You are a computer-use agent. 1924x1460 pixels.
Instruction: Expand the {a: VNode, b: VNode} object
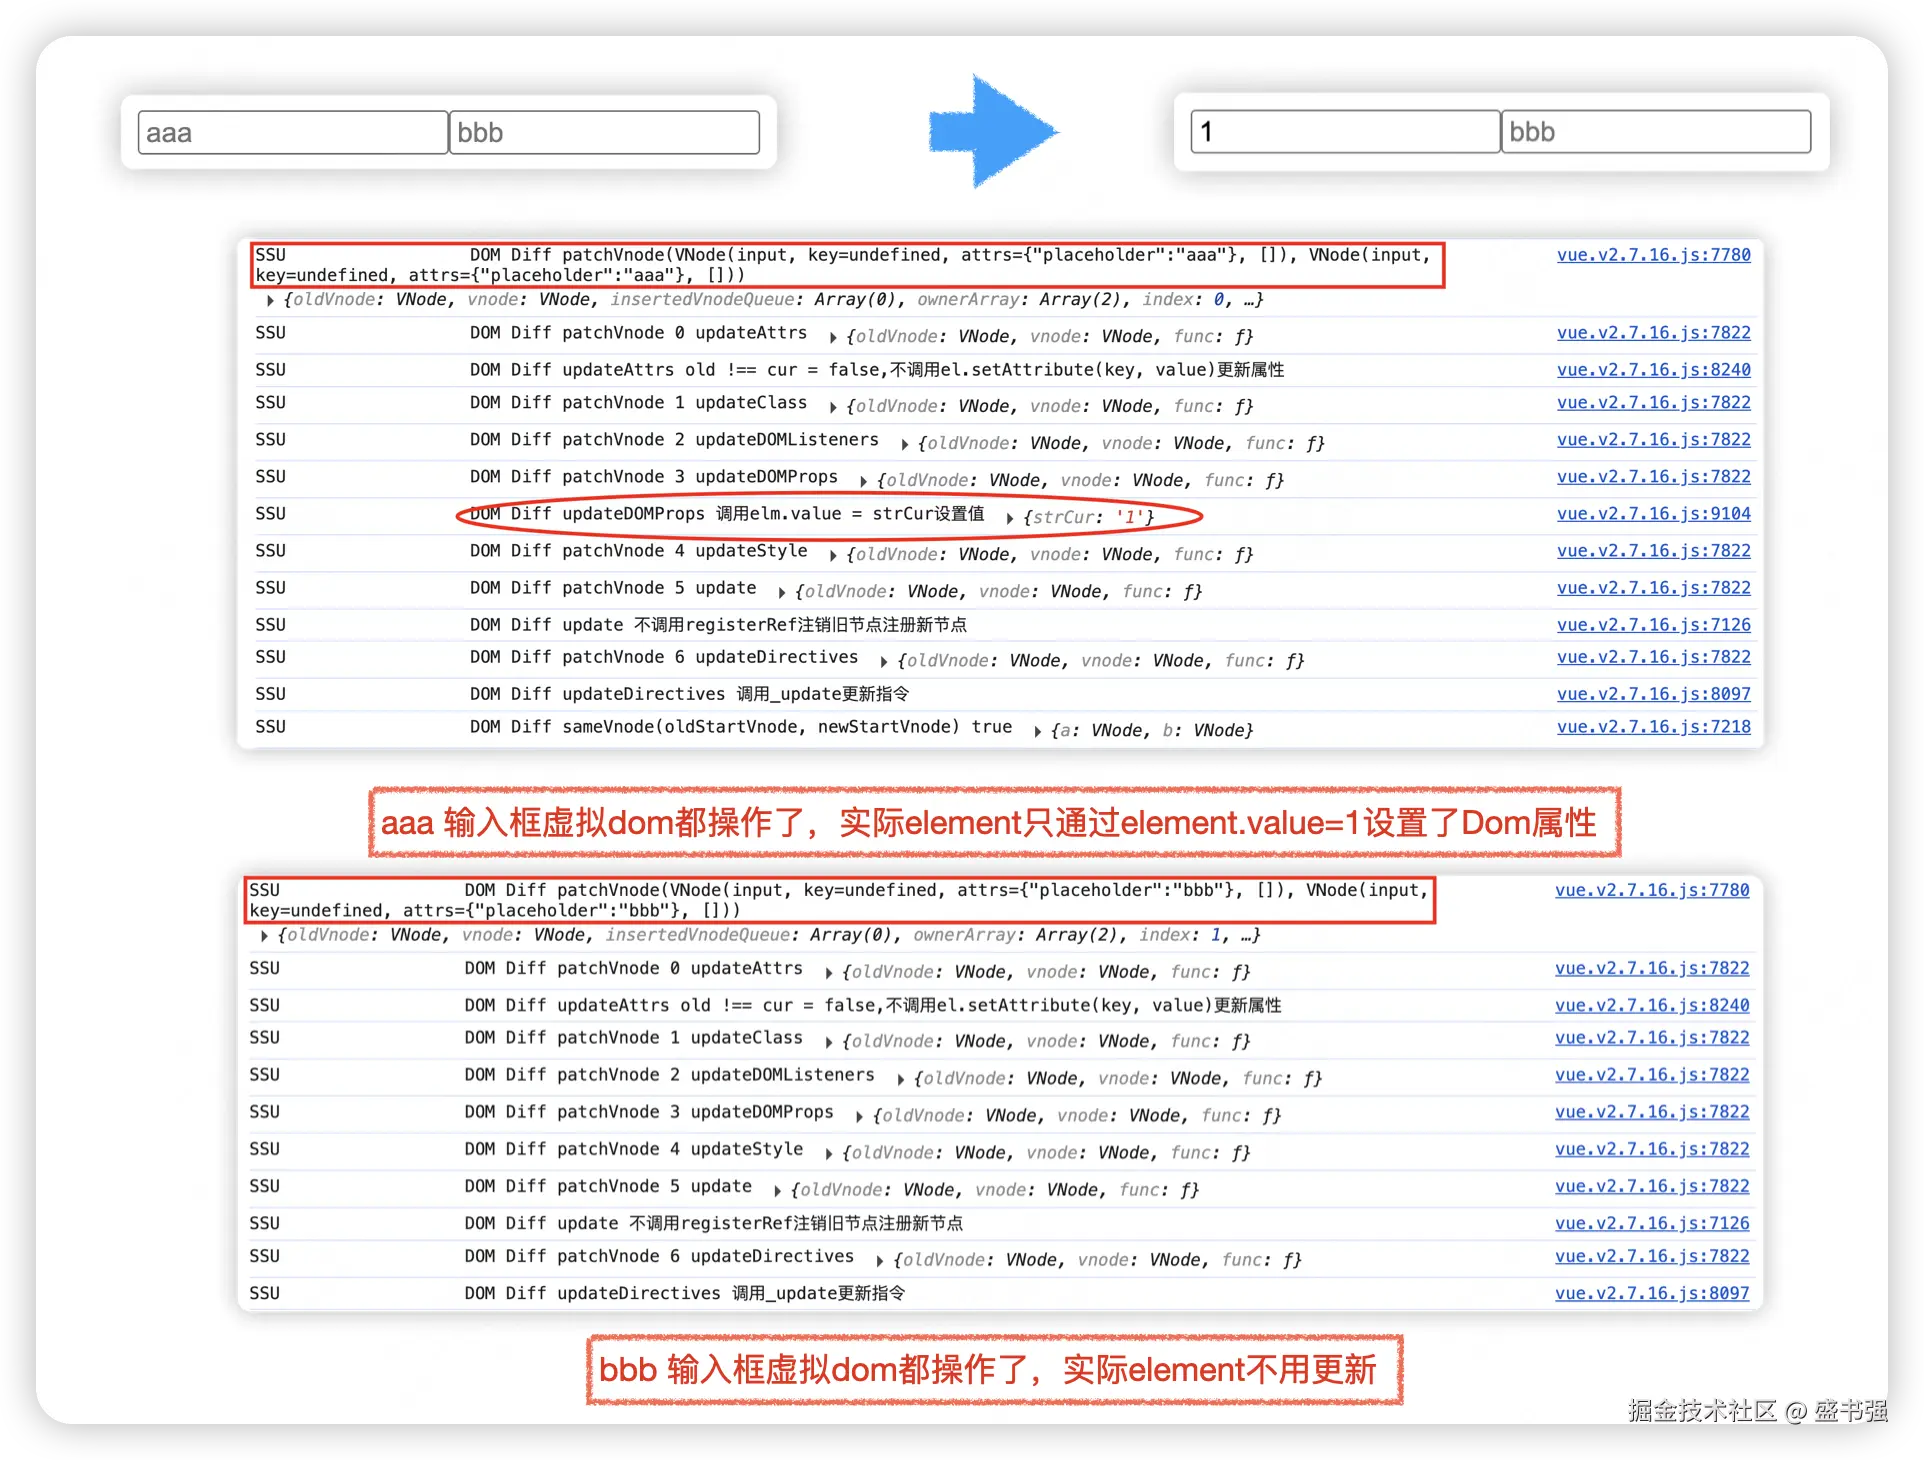click(1038, 731)
